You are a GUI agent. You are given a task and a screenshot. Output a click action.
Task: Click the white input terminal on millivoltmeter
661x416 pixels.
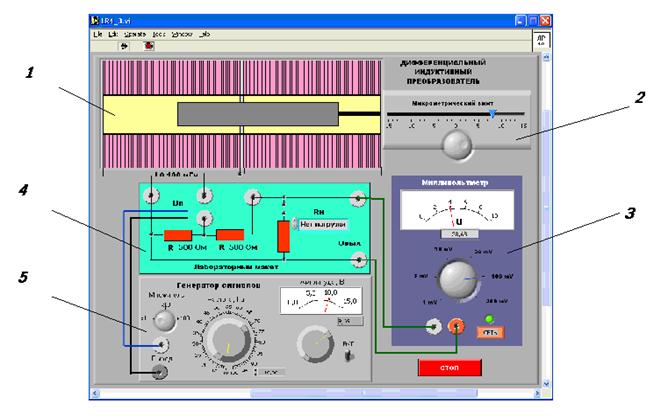click(x=433, y=326)
